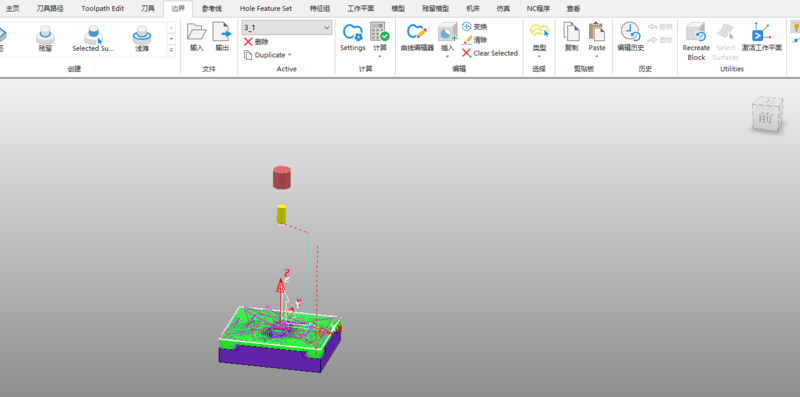This screenshot has height=397, width=800.
Task: Create a Selected Surface boundary
Action: pyautogui.click(x=93, y=39)
